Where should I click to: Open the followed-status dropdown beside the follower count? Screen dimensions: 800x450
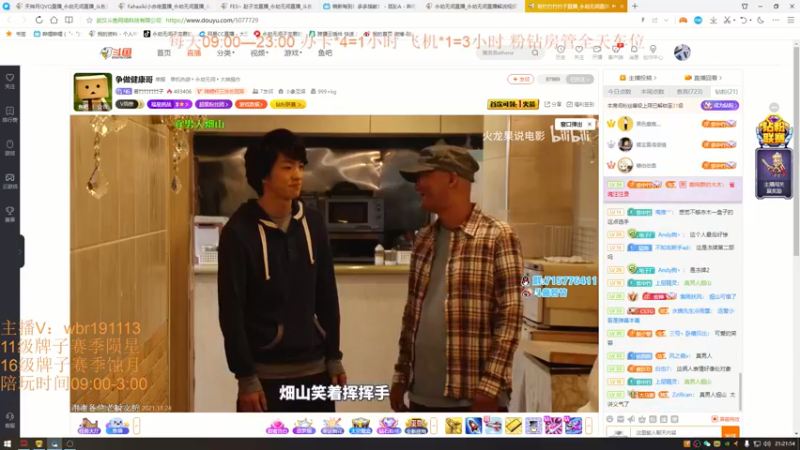pos(580,79)
